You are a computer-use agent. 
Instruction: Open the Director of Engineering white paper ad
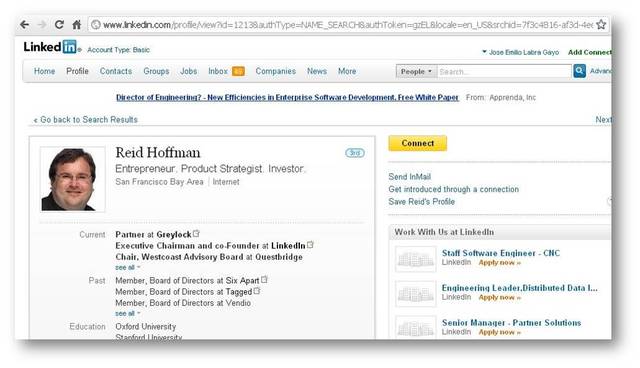point(287,98)
